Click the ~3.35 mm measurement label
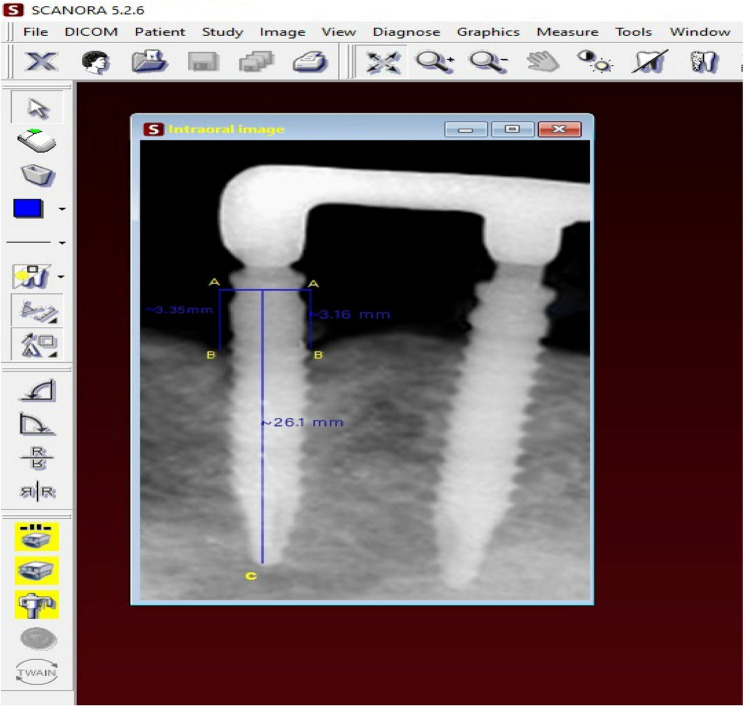This screenshot has height=706, width=744. coord(179,310)
